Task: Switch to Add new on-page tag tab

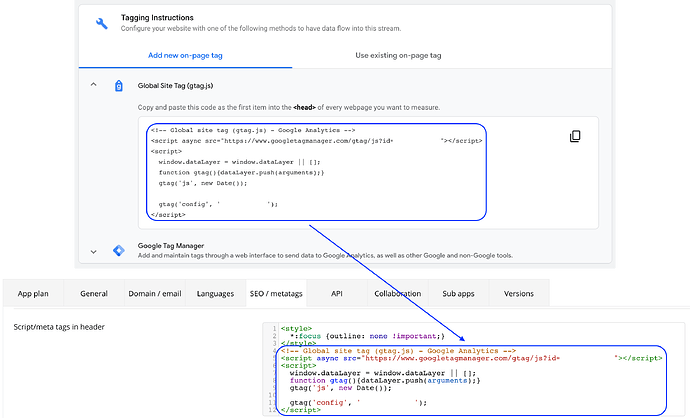Action: (x=185, y=55)
